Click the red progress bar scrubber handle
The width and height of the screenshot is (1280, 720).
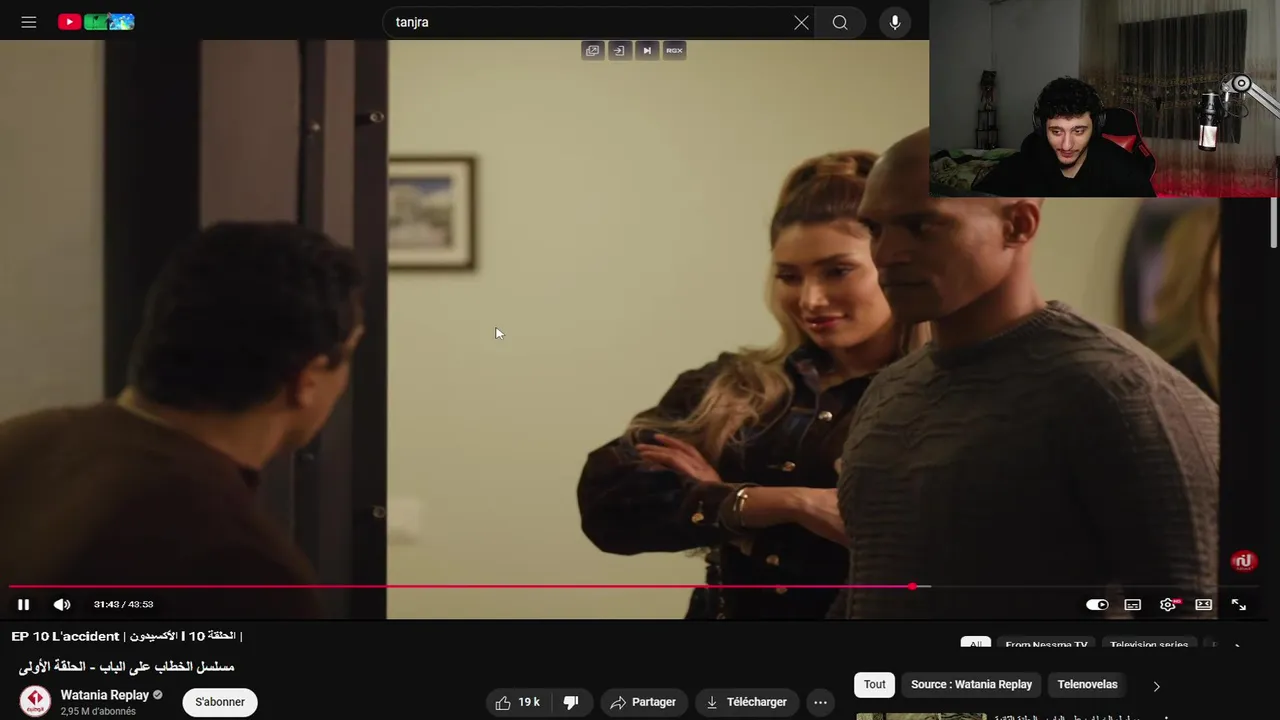913,587
